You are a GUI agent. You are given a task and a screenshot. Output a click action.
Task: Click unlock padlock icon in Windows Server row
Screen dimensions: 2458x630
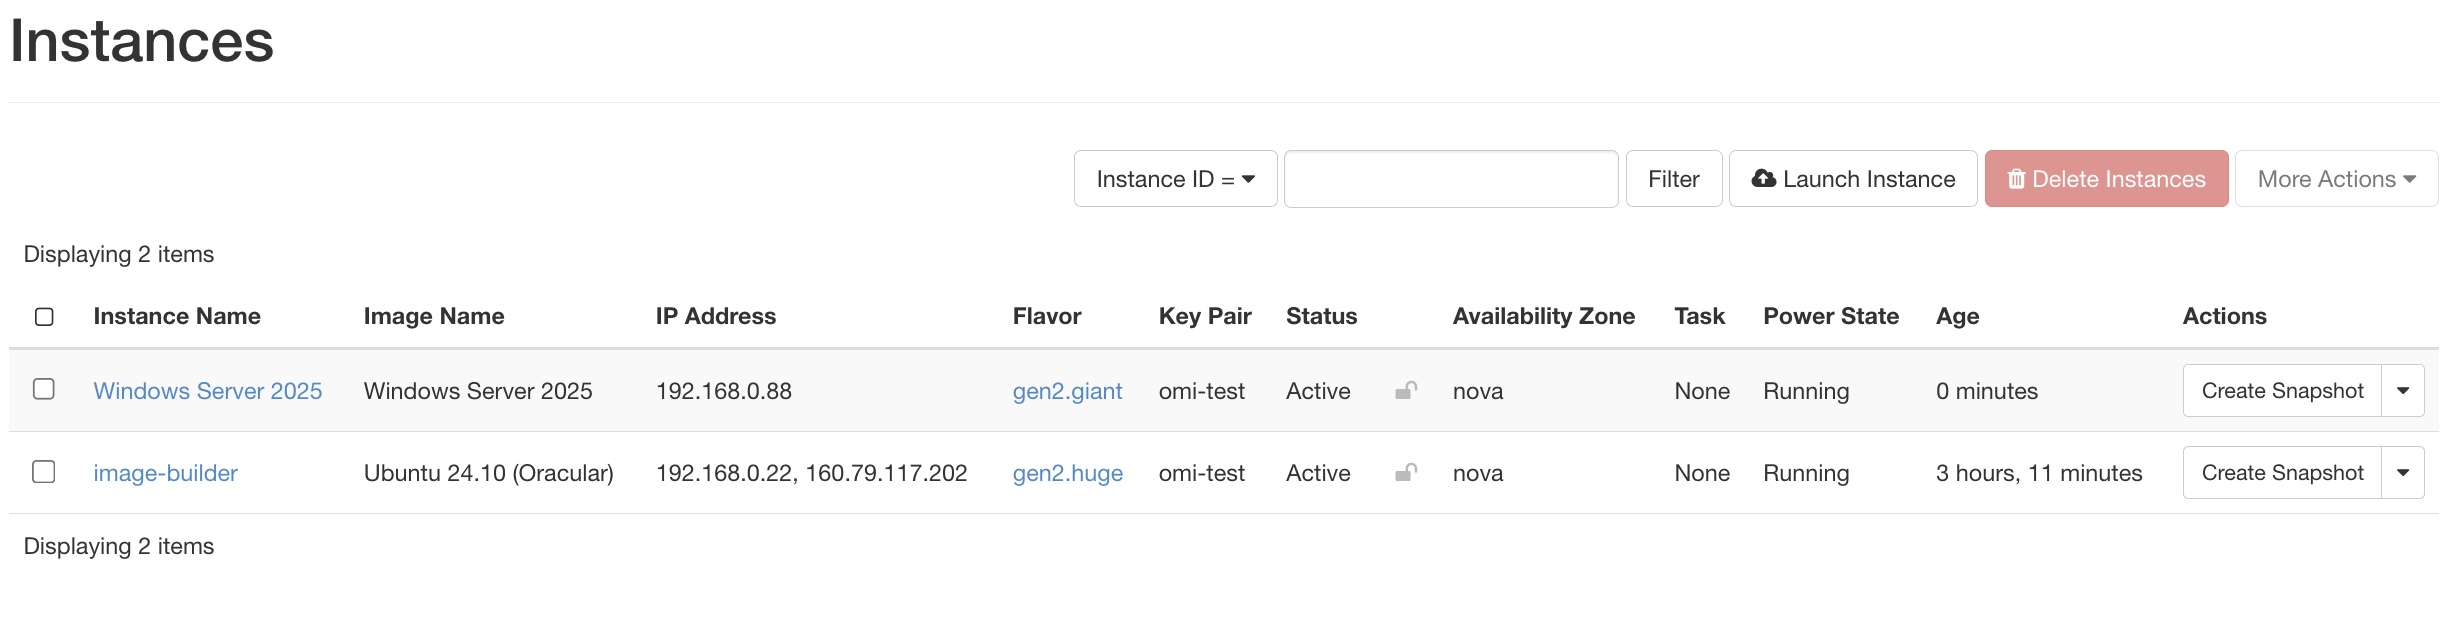(x=1406, y=391)
